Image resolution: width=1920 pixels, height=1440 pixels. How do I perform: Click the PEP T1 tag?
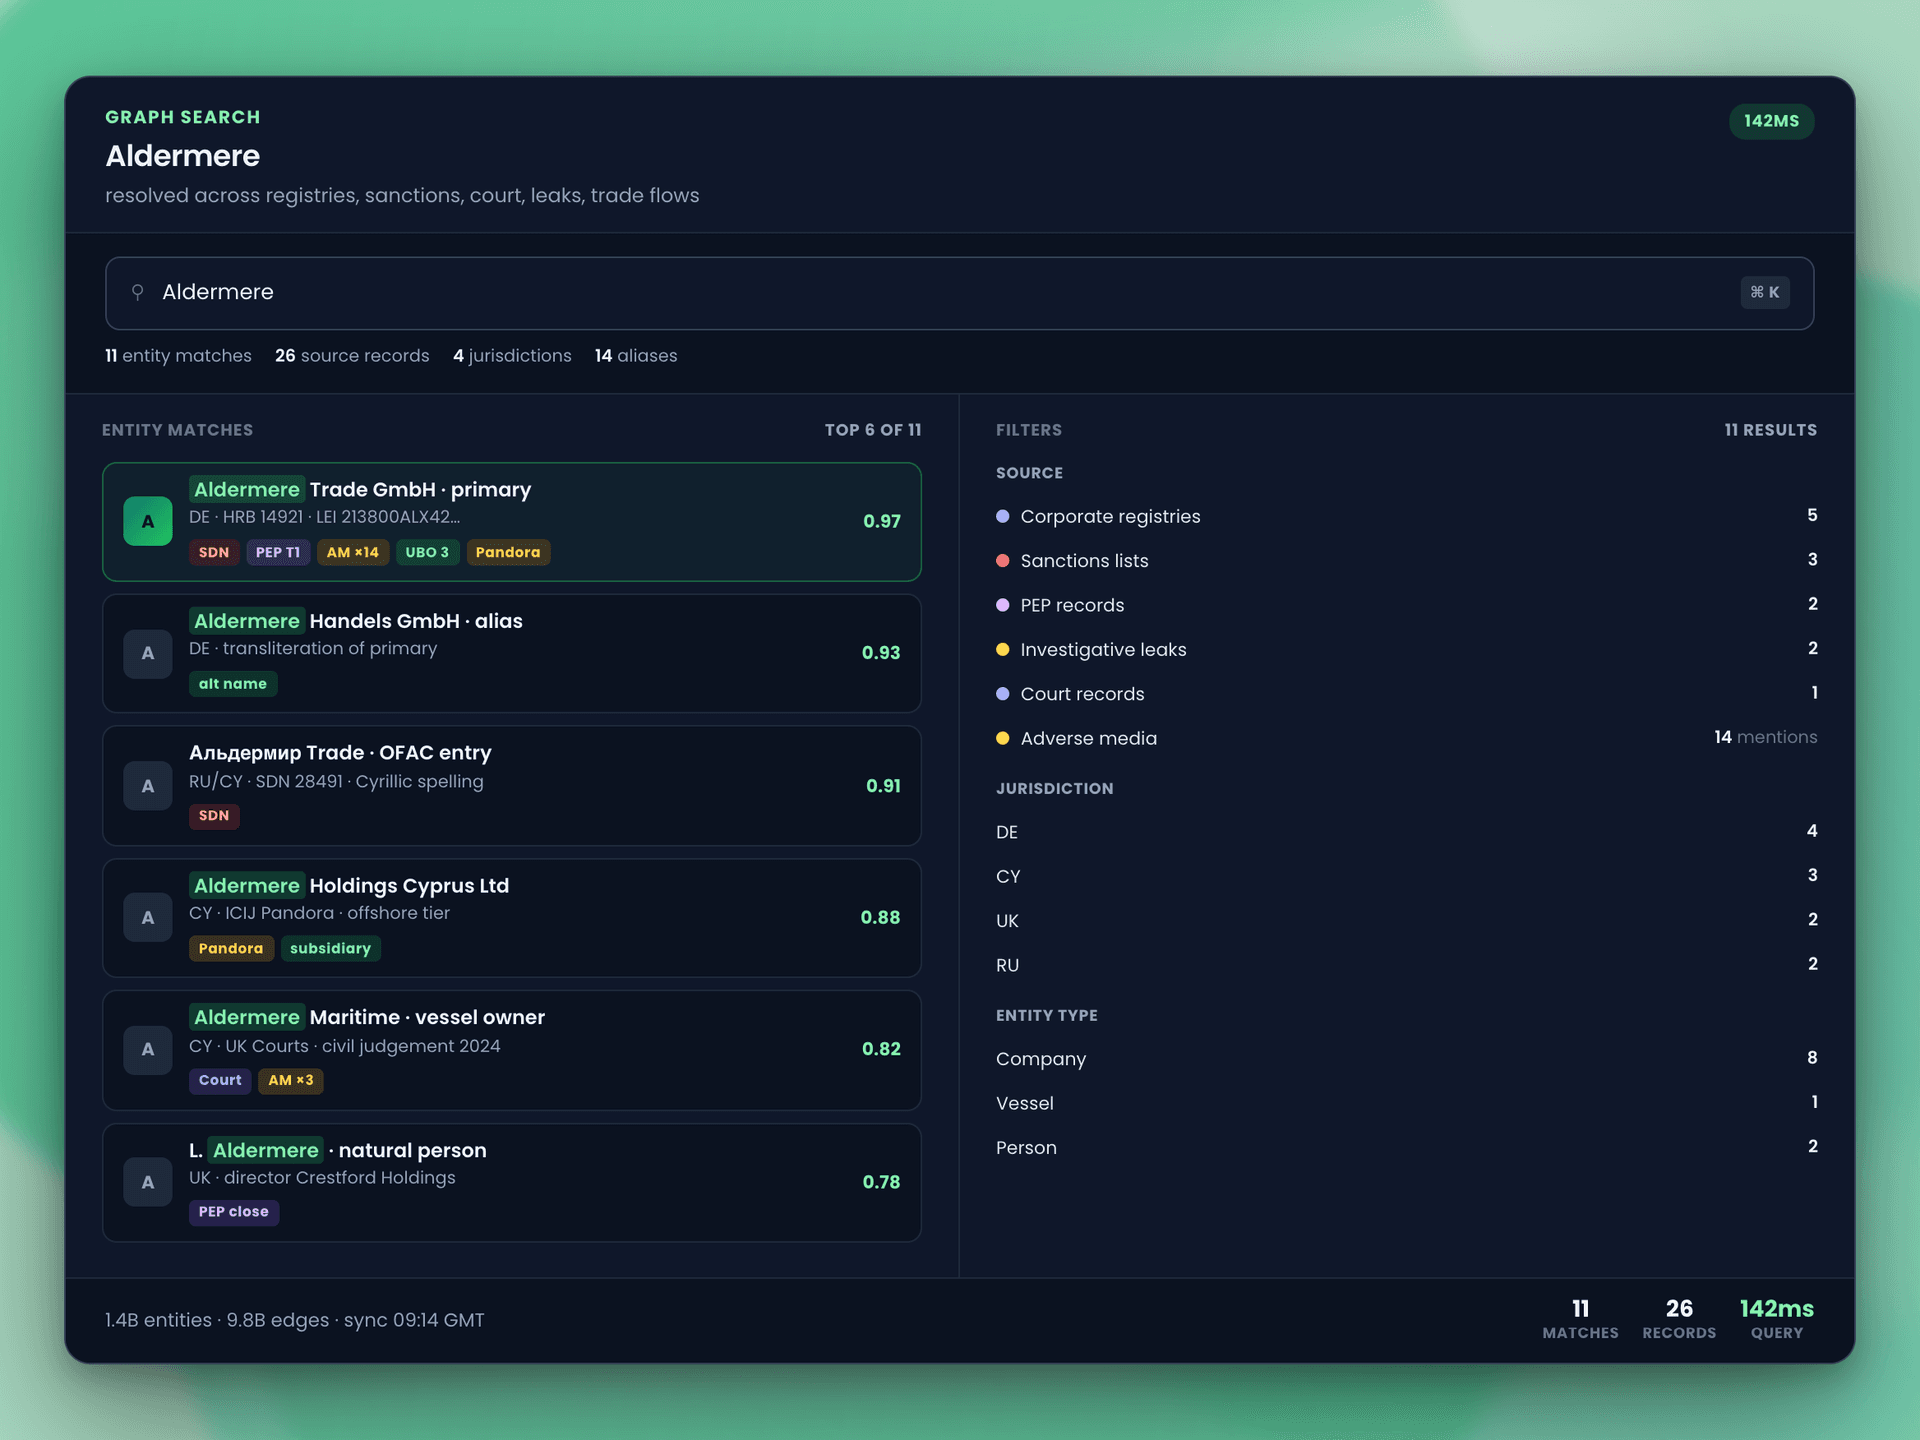278,552
